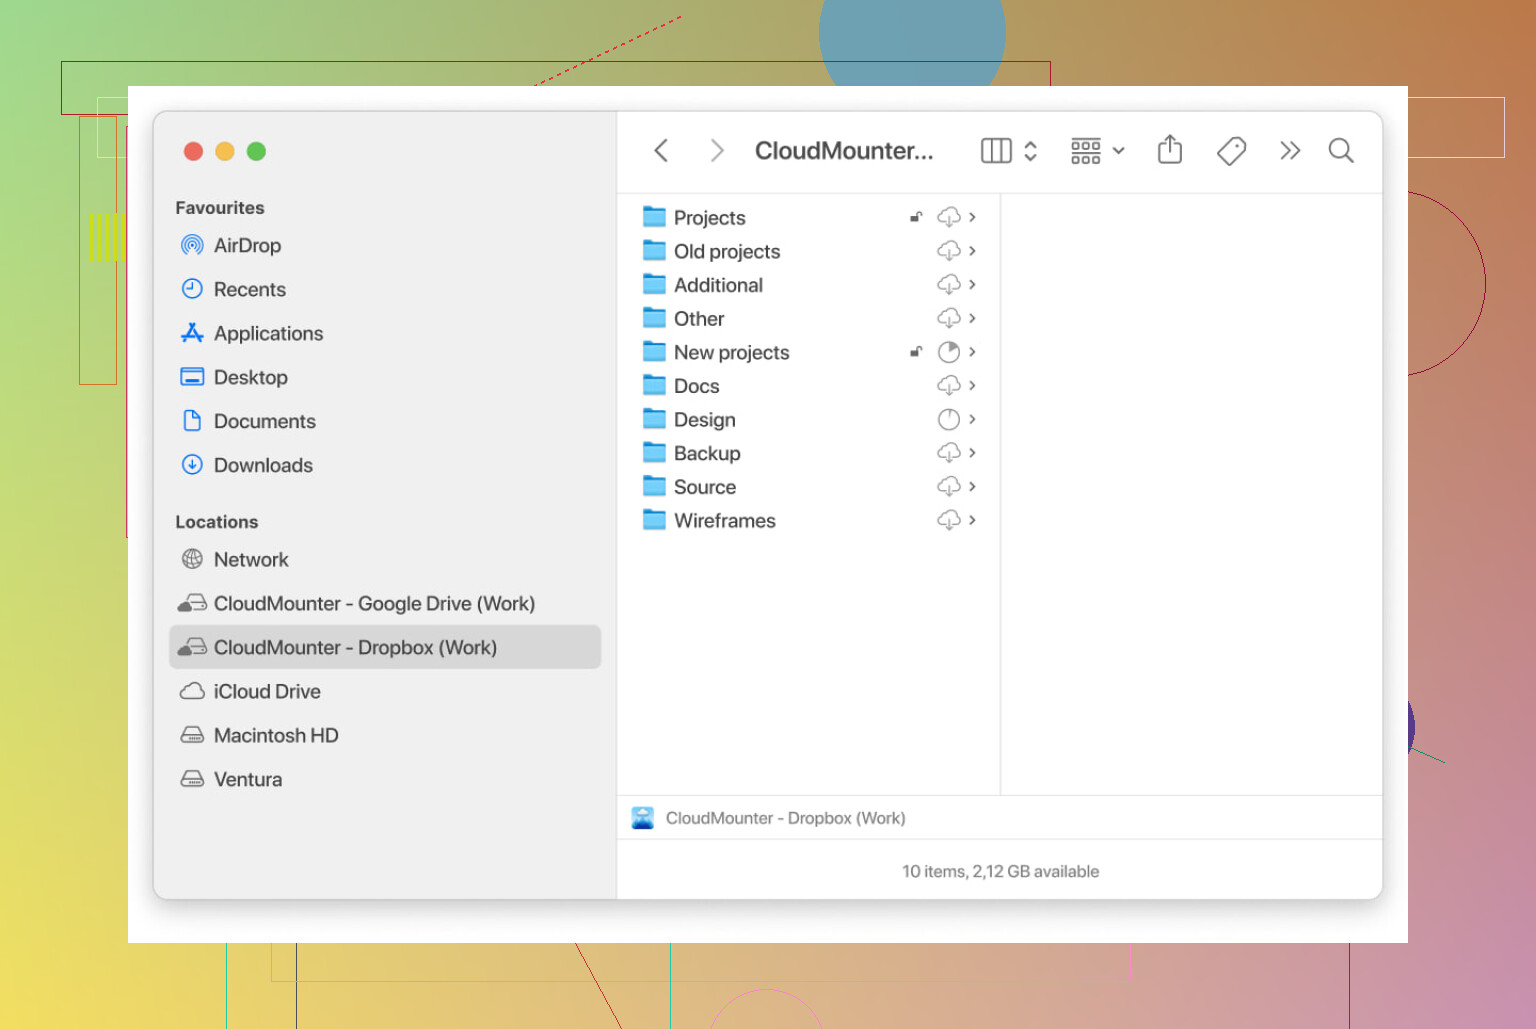Expand Additional folder chevron

pyautogui.click(x=972, y=285)
